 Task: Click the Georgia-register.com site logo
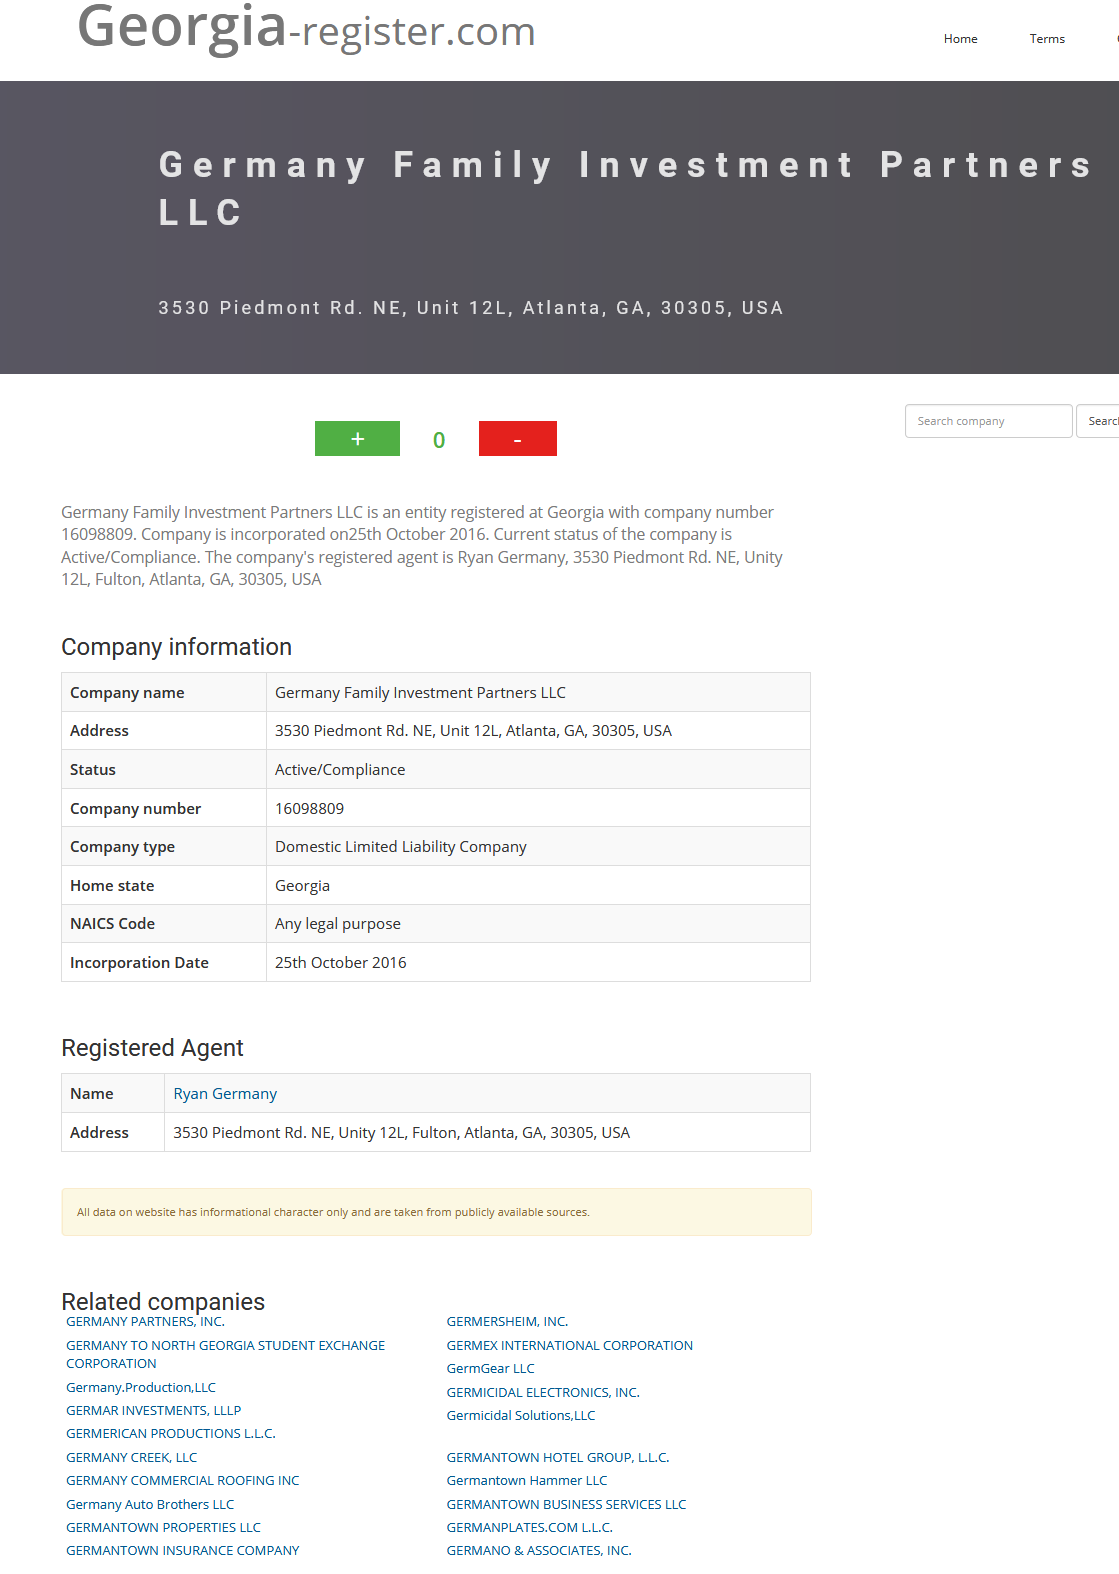[306, 28]
